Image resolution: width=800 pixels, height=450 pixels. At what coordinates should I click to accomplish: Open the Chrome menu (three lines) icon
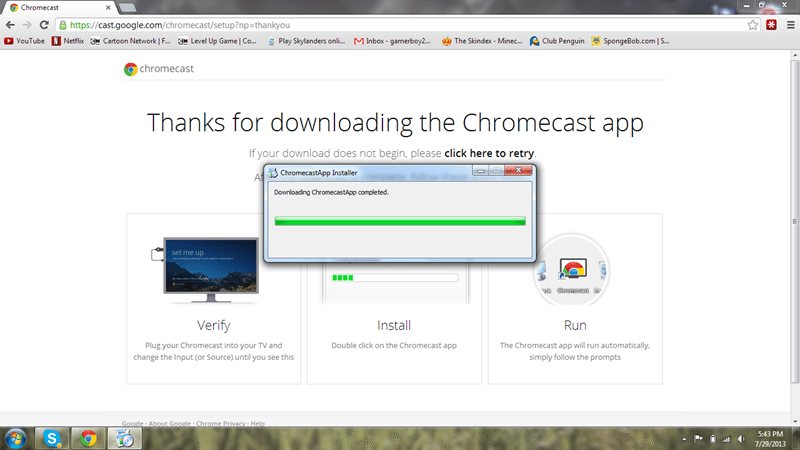(x=791, y=24)
